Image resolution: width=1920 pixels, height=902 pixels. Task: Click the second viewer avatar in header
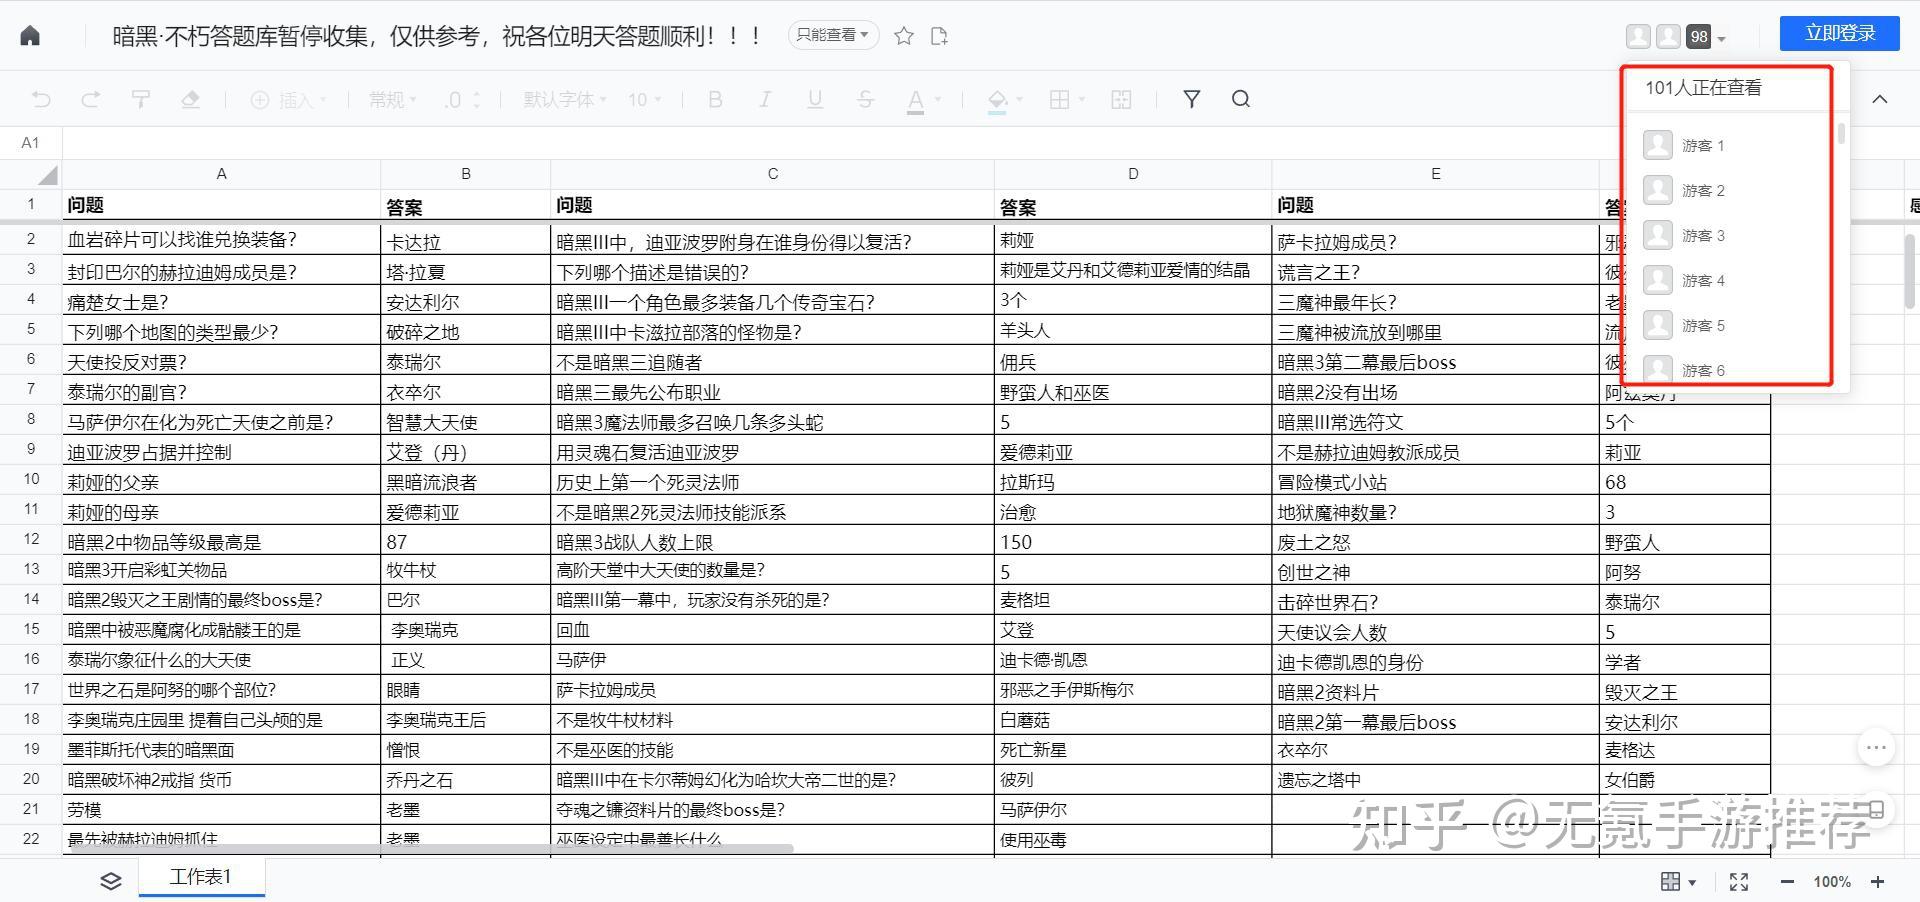tap(1668, 37)
